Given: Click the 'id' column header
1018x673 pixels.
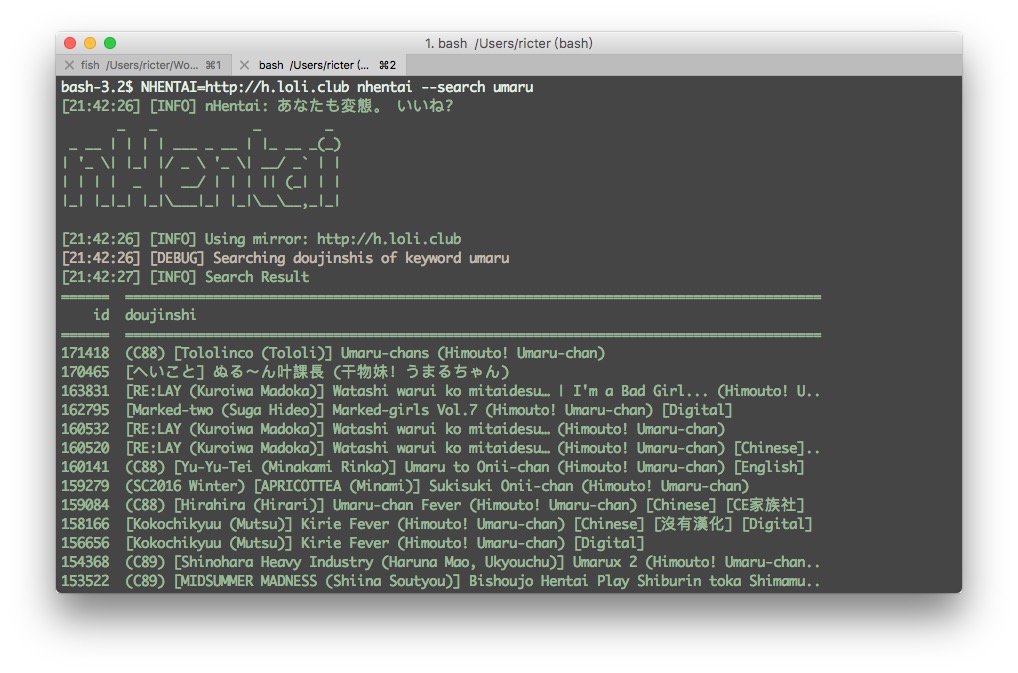Looking at the screenshot, I should [x=101, y=315].
